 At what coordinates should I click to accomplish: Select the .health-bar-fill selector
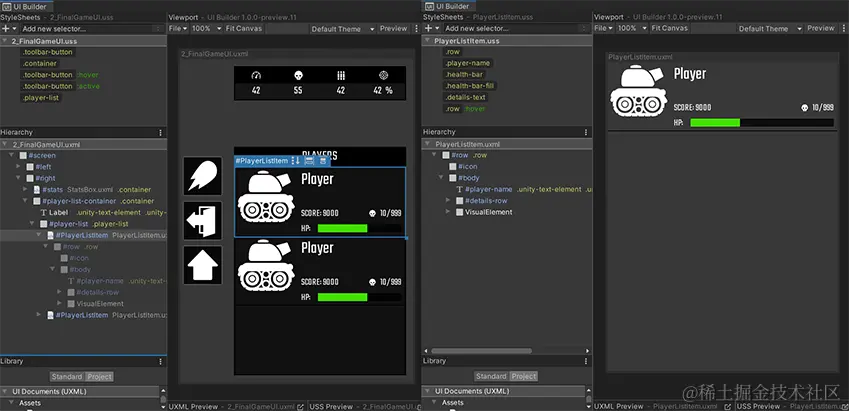[470, 86]
